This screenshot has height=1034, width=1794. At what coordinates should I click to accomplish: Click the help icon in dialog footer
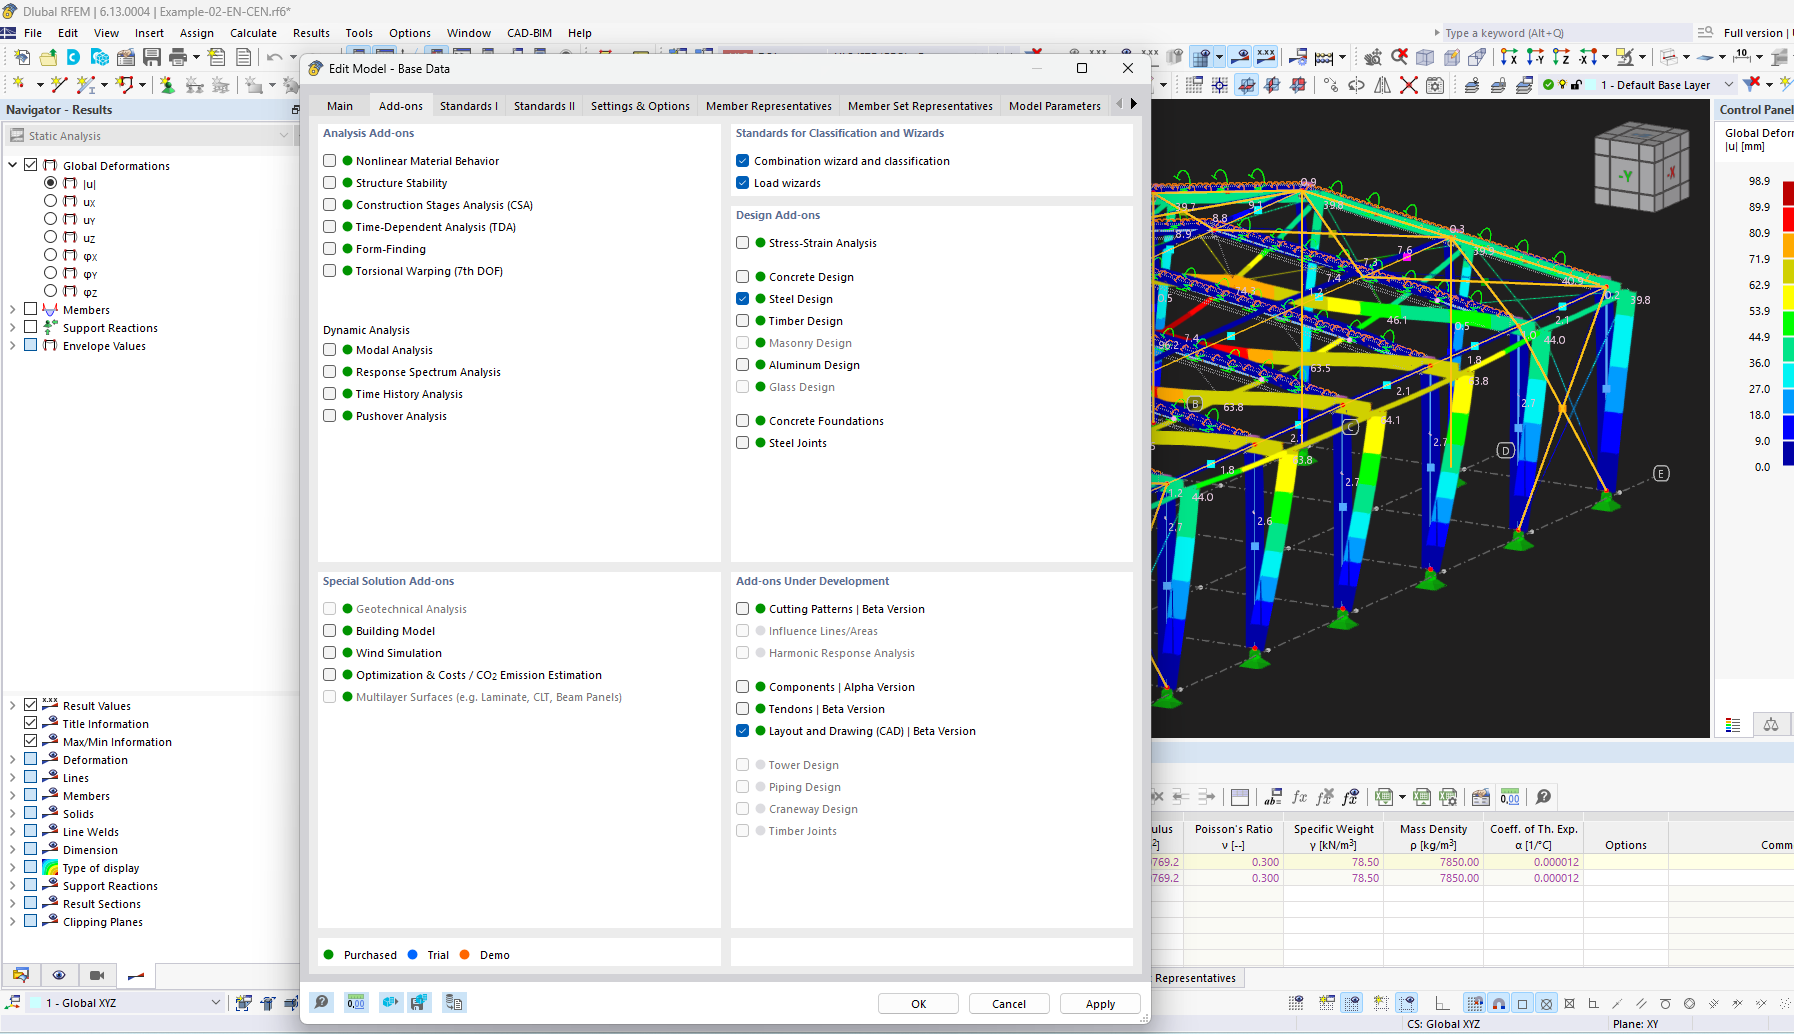tap(321, 1003)
